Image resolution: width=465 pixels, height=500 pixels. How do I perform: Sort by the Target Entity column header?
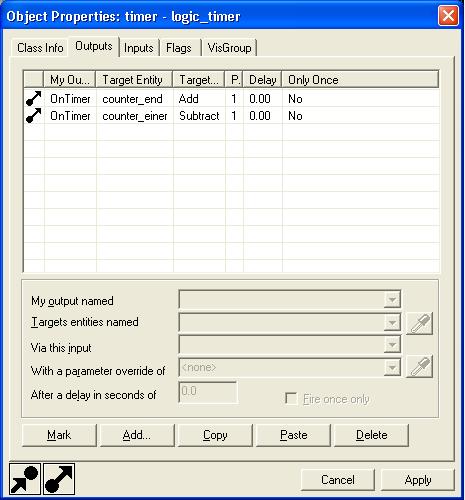(x=134, y=80)
